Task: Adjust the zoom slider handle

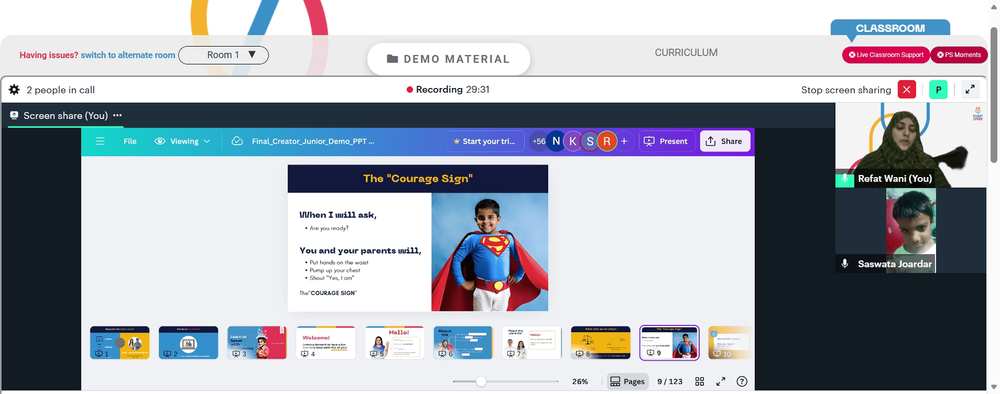Action: pos(481,381)
